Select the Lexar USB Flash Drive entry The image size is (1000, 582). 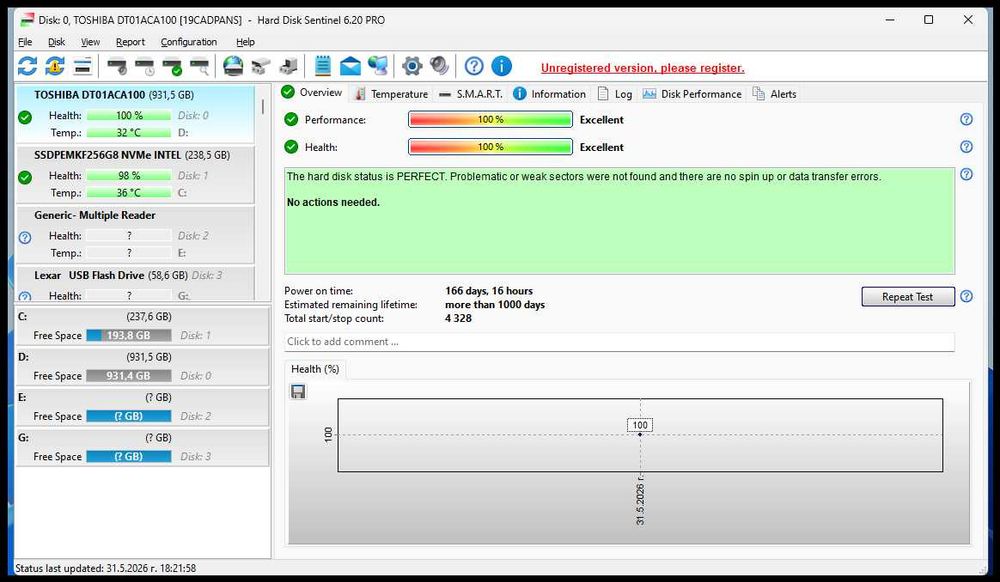point(135,283)
